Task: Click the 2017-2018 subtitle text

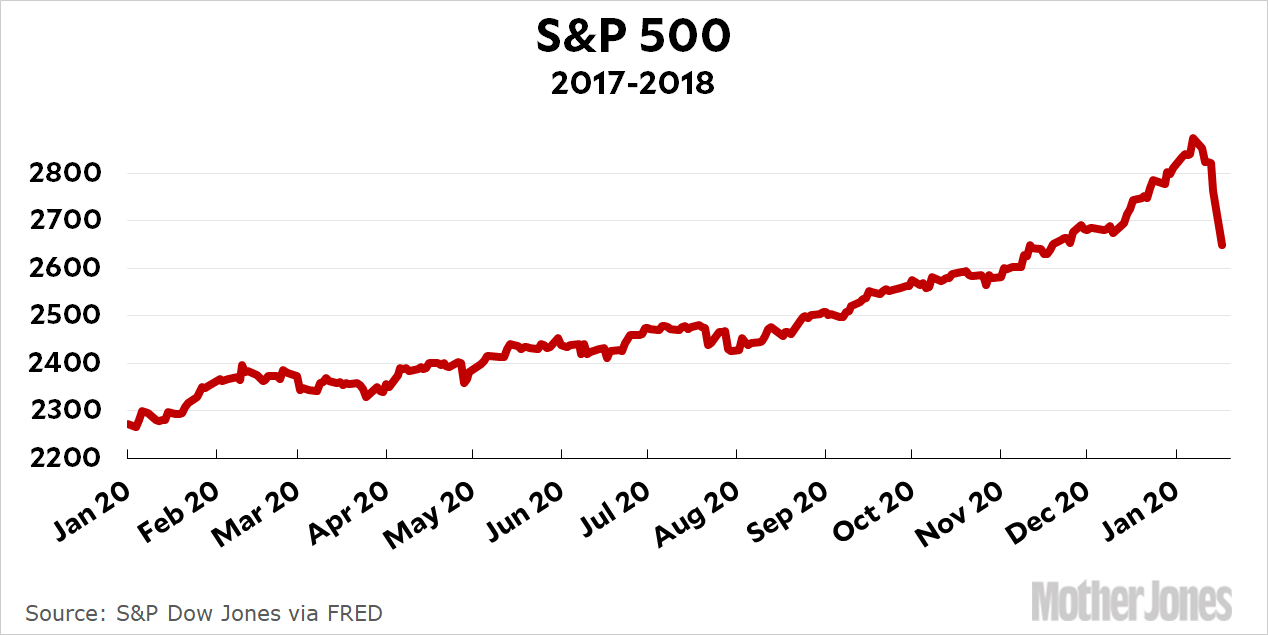Action: (x=633, y=83)
